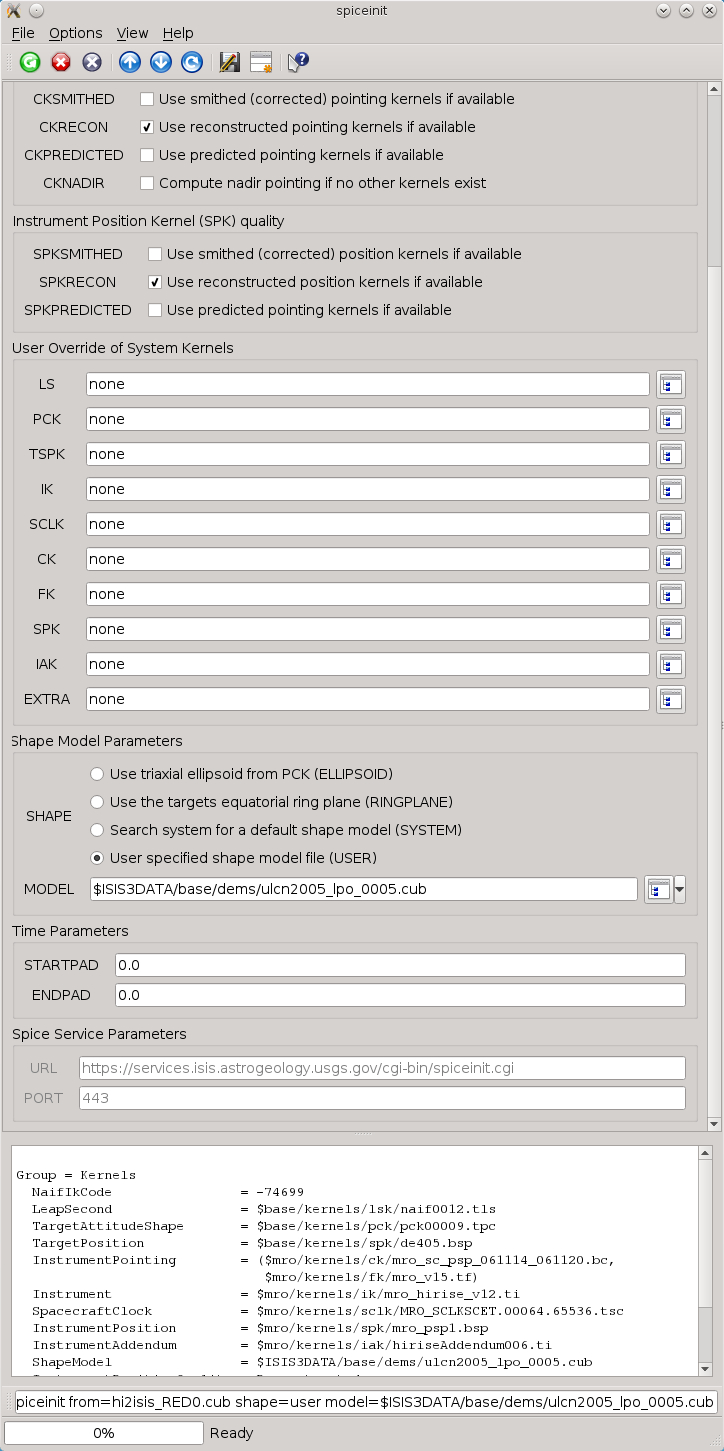Image resolution: width=724 pixels, height=1451 pixels.
Task: Check SPKSMITHED smithed position kernels
Action: (155, 254)
